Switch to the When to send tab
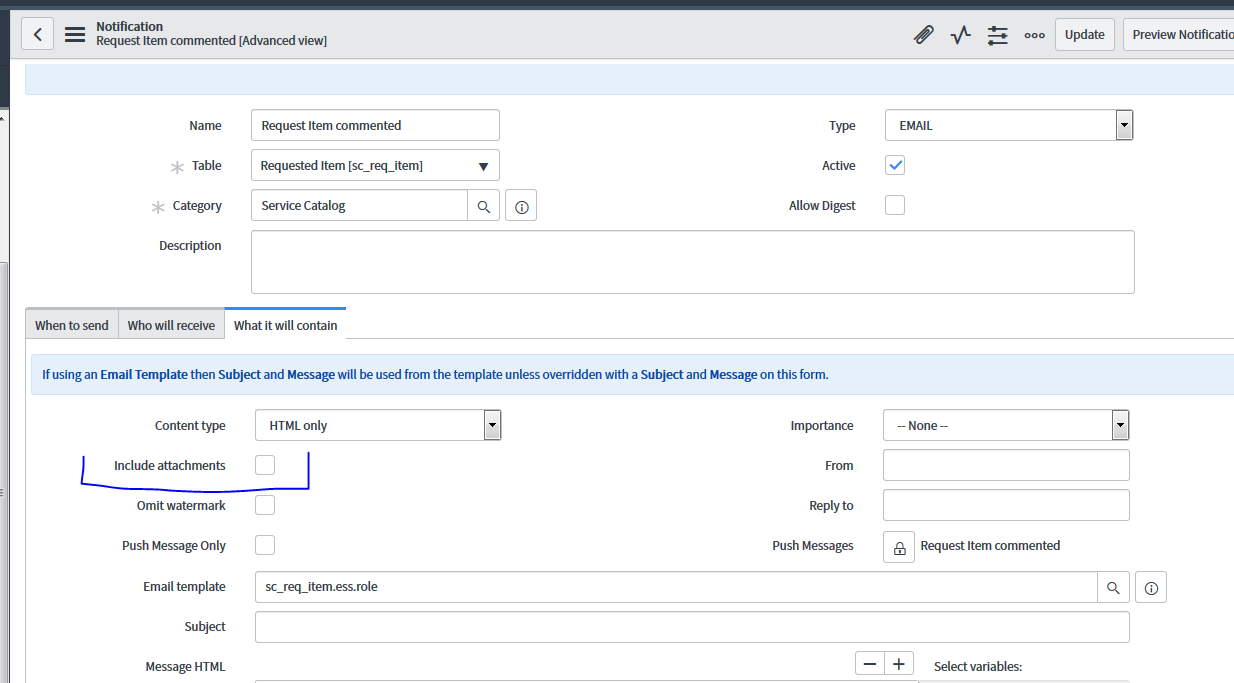The width and height of the screenshot is (1234, 683). (72, 325)
